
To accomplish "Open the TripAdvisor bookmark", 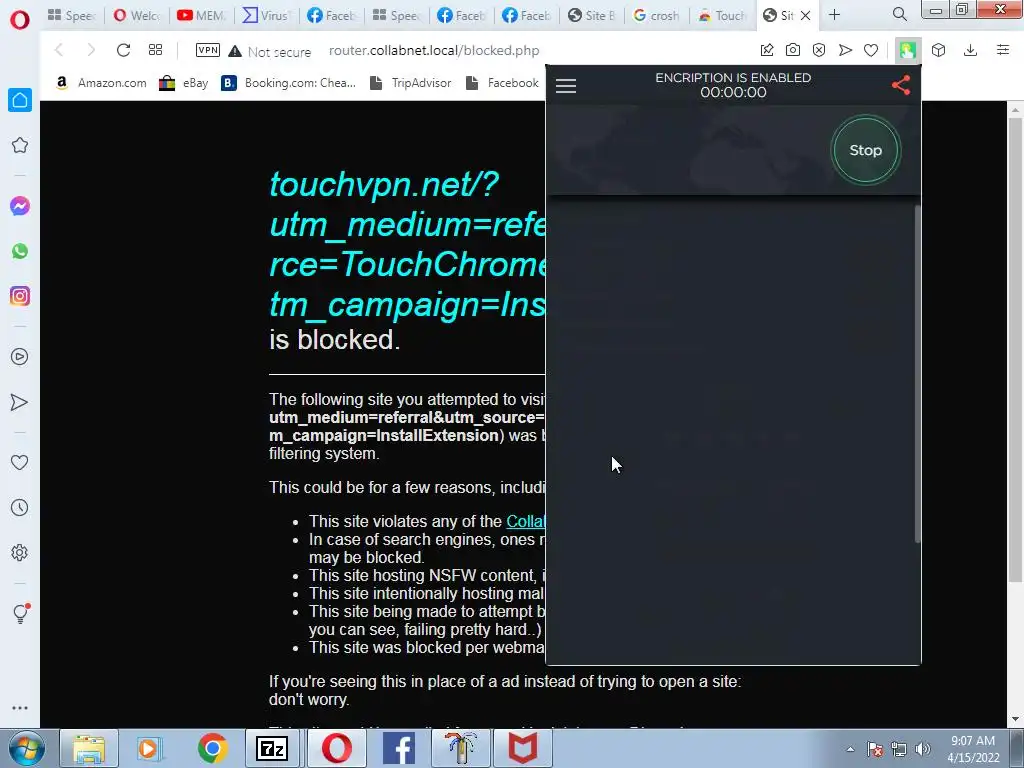I will [x=411, y=83].
